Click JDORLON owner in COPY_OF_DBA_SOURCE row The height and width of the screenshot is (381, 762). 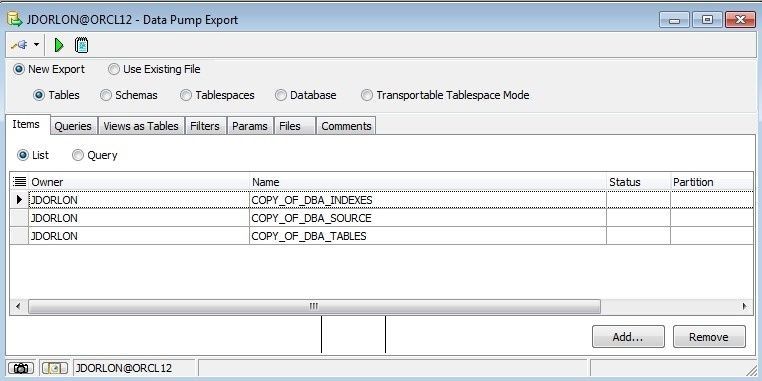[x=139, y=218]
